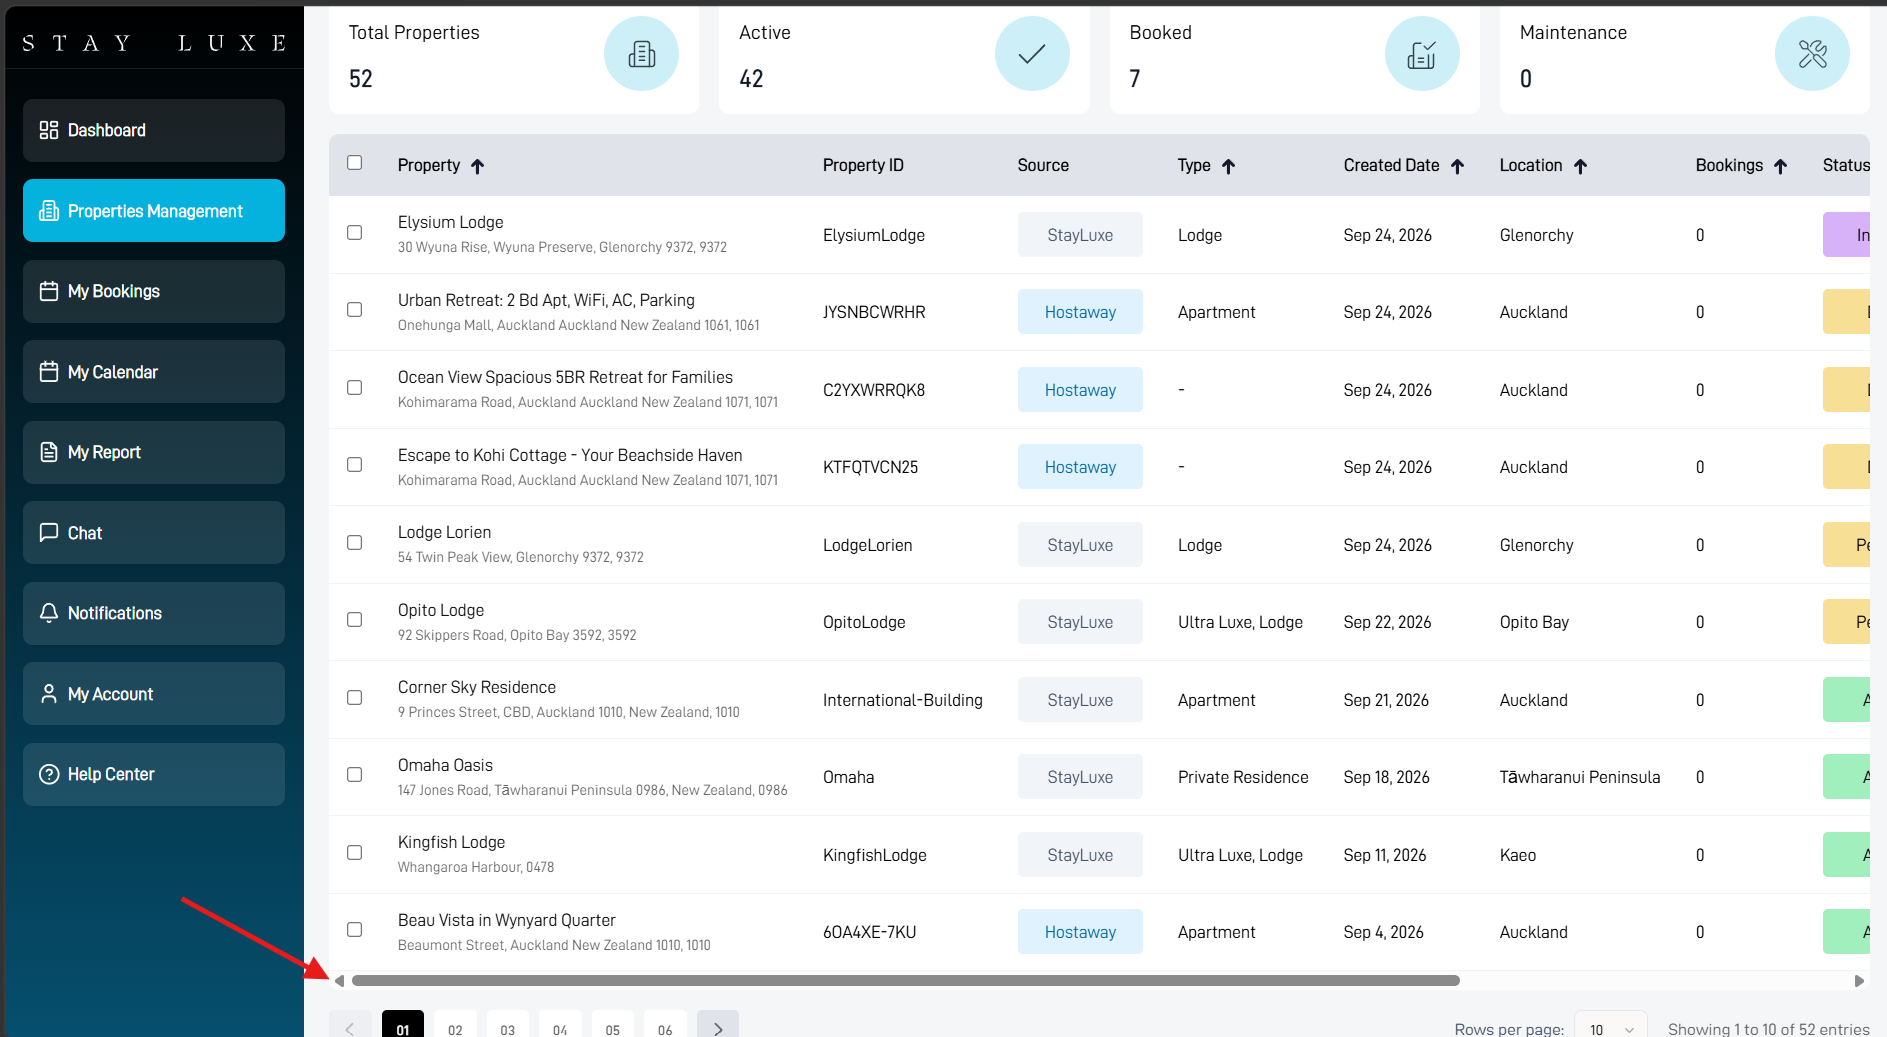The width and height of the screenshot is (1887, 1037).
Task: Open My Calendar page
Action: coord(154,372)
